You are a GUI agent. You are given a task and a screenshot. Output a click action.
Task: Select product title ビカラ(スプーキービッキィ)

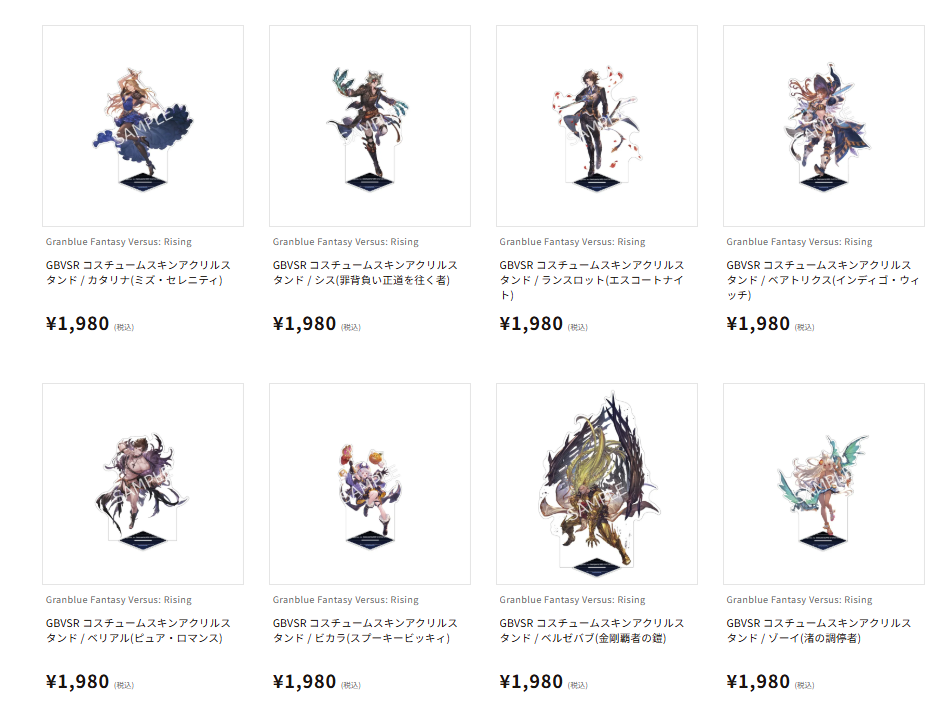coord(365,631)
